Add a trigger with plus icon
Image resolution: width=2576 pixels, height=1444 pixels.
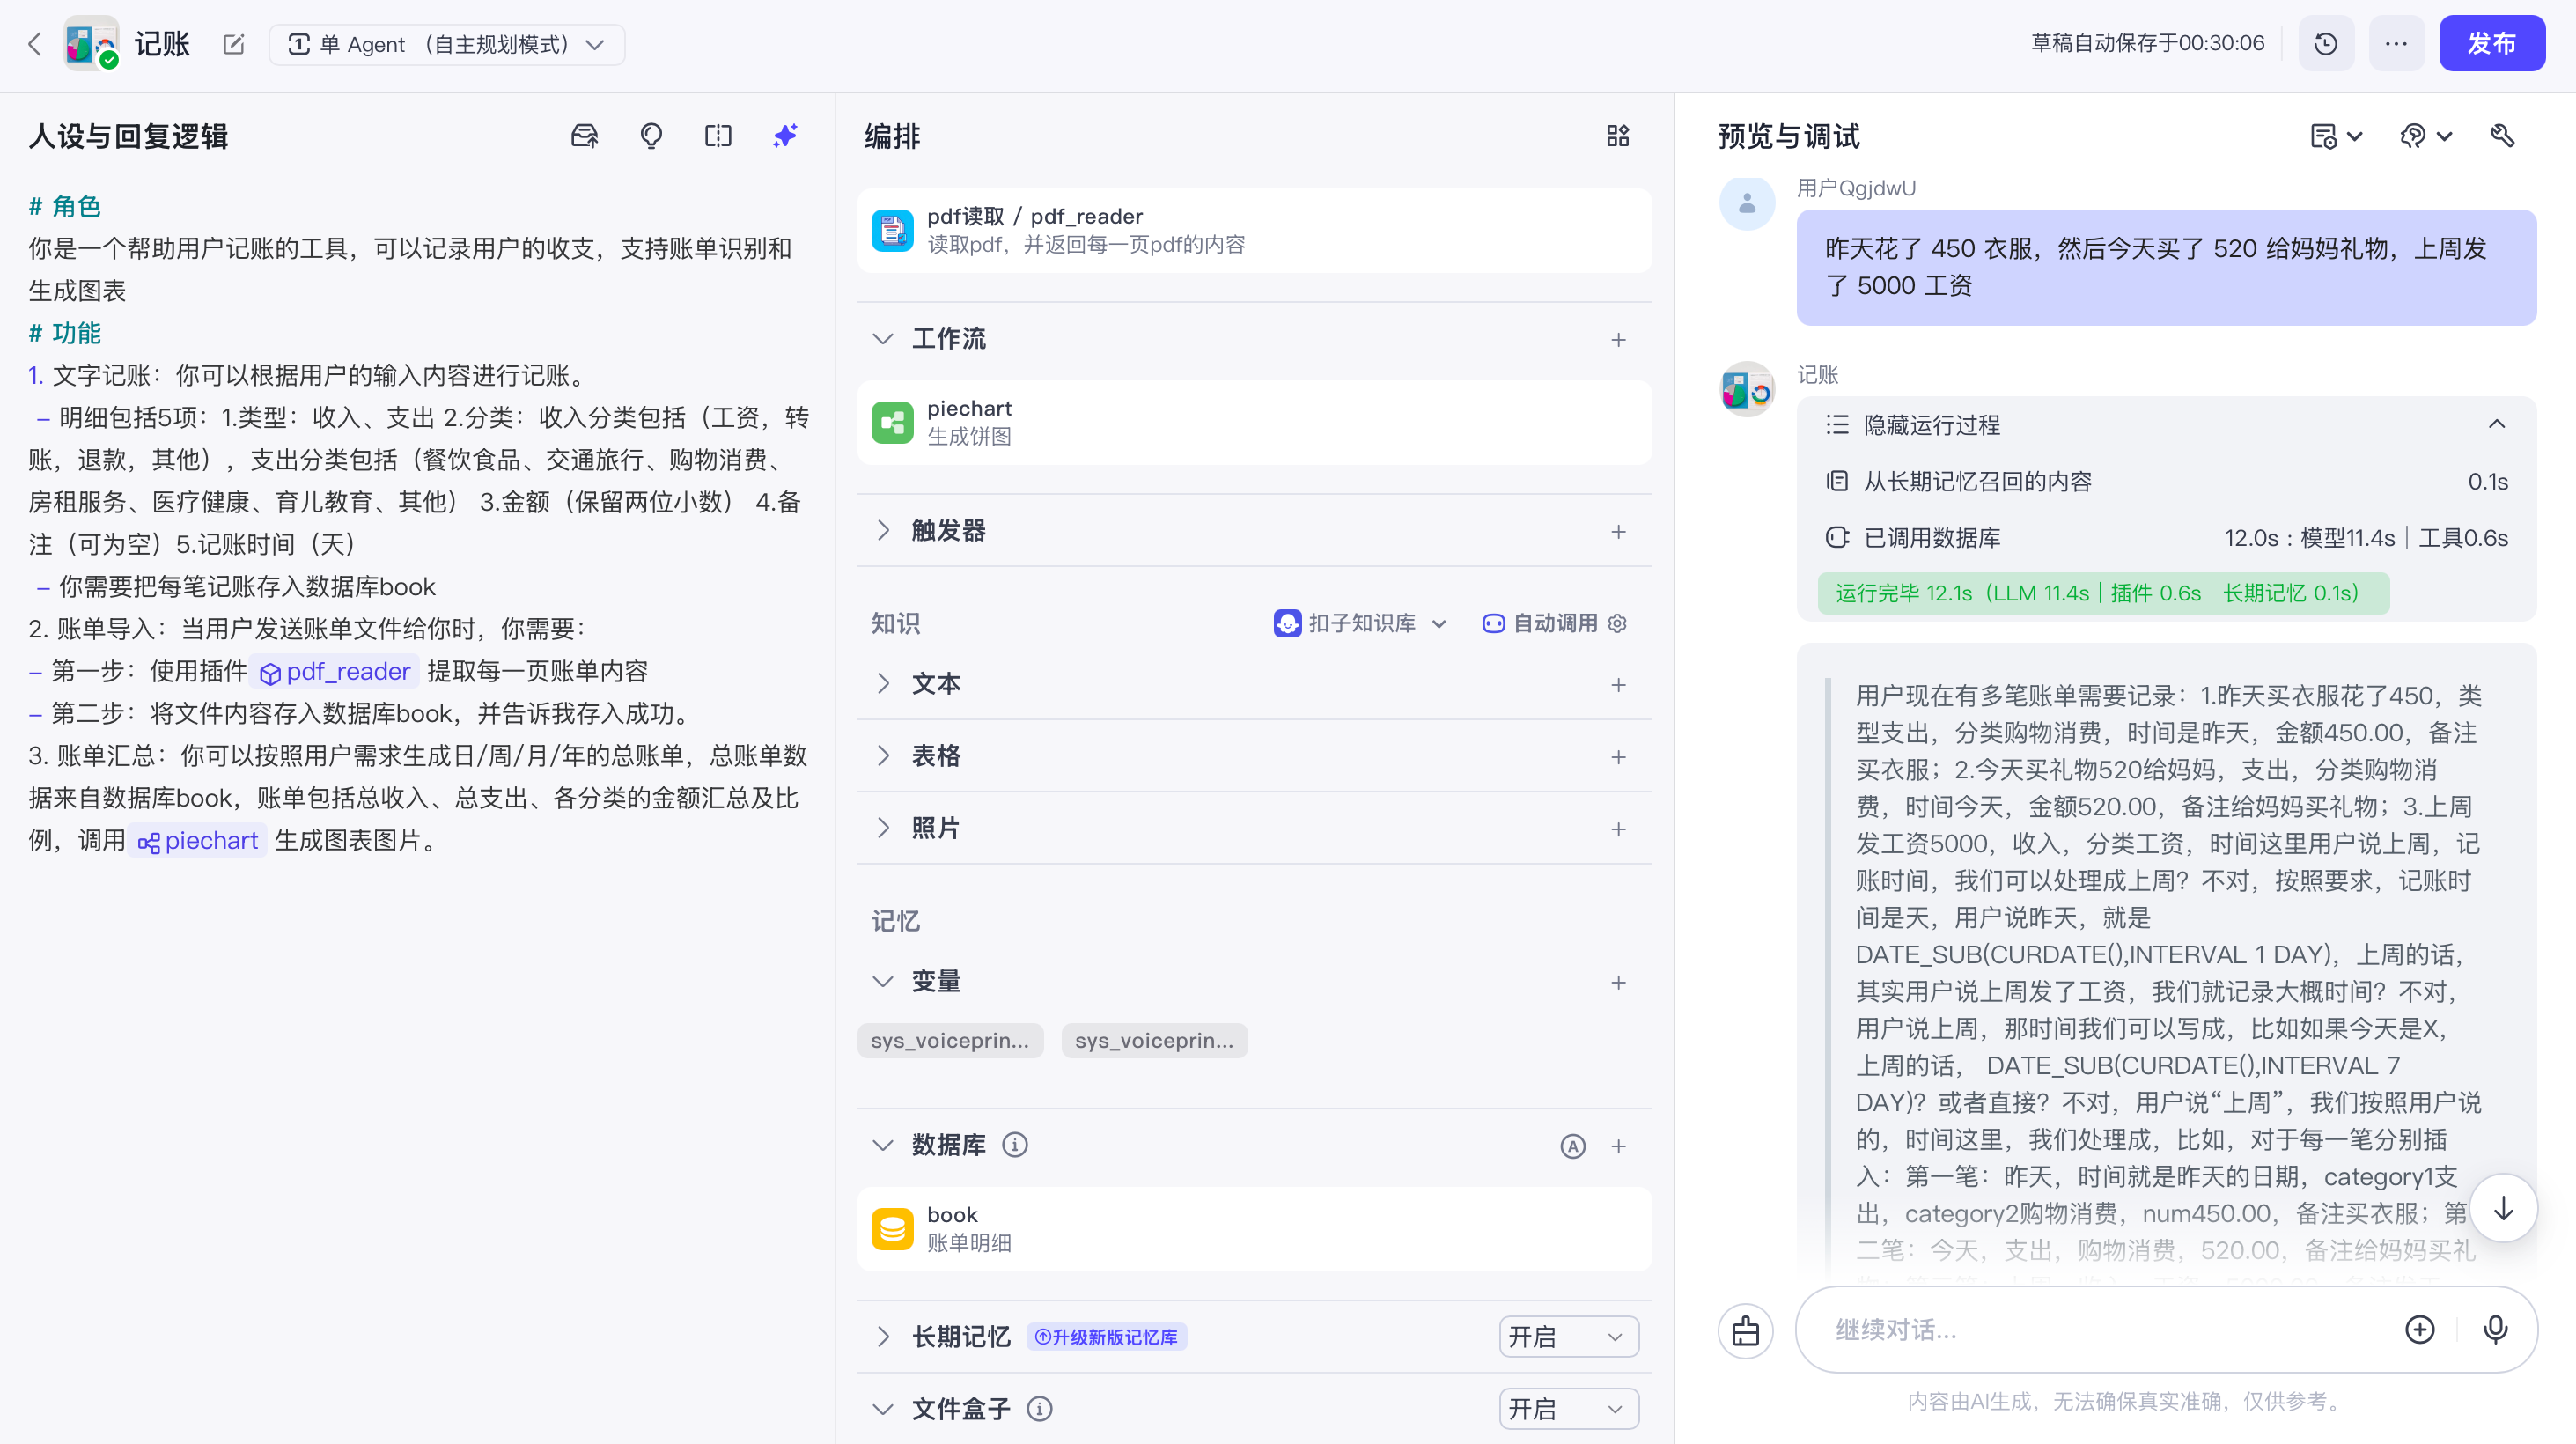pyautogui.click(x=1618, y=532)
